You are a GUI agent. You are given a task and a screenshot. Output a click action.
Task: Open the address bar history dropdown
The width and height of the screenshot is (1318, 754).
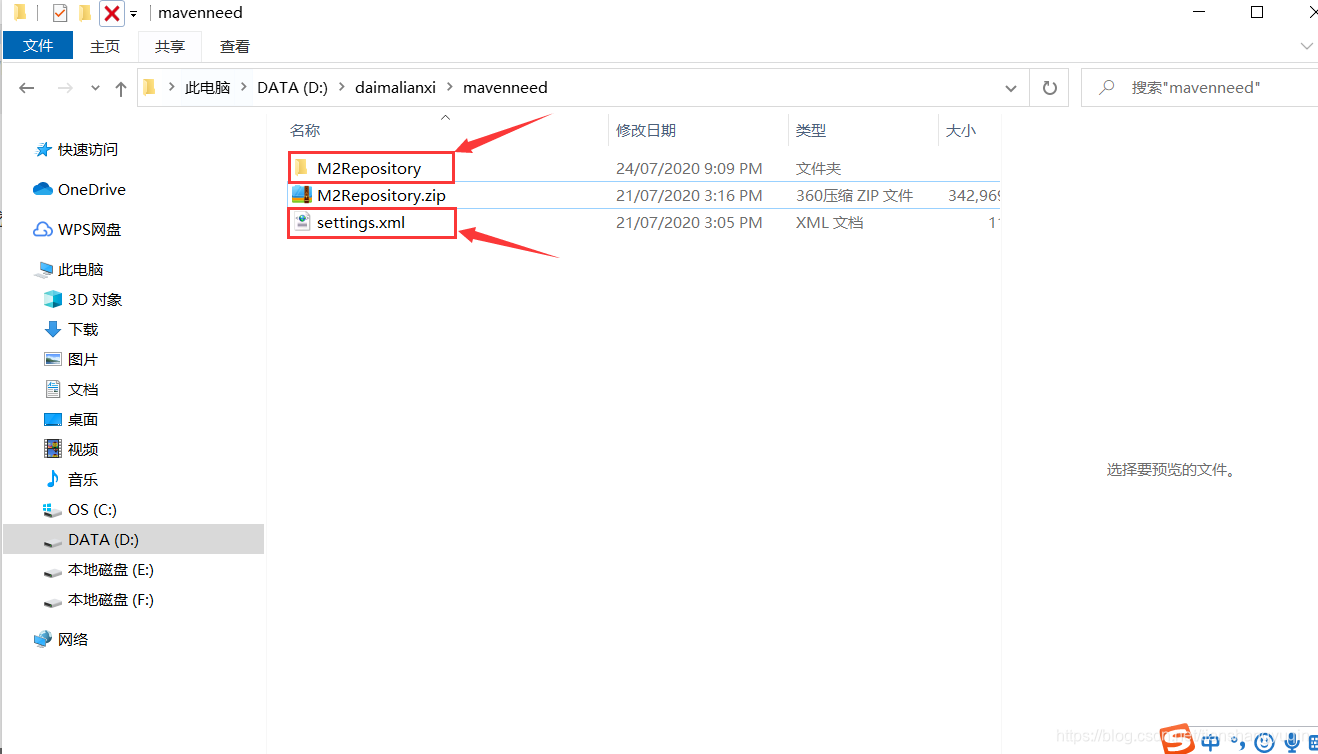click(x=1010, y=88)
